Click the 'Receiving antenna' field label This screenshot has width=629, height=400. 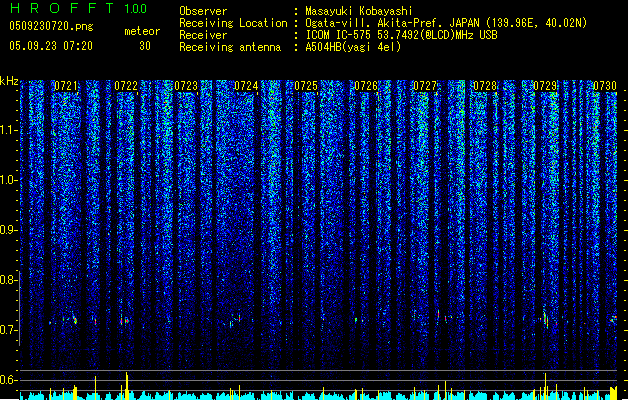pyautogui.click(x=230, y=47)
